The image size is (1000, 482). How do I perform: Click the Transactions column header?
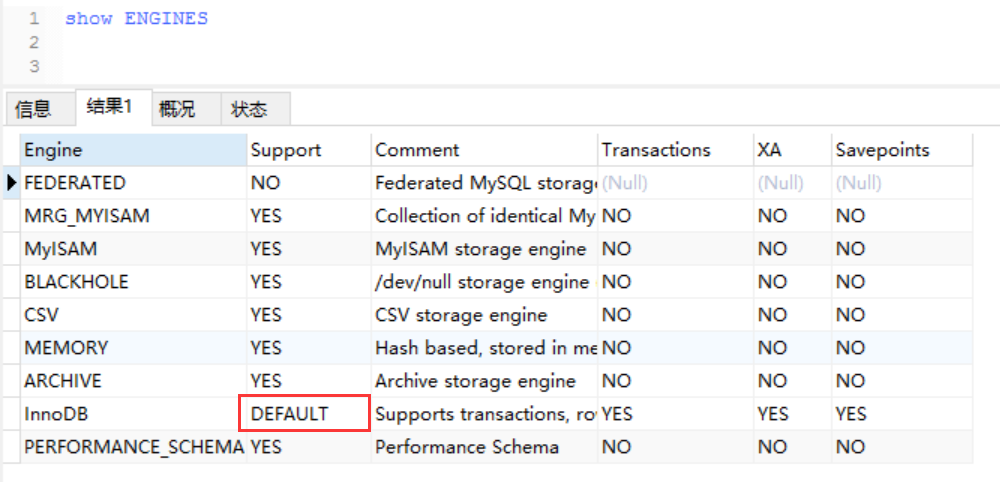click(x=675, y=150)
